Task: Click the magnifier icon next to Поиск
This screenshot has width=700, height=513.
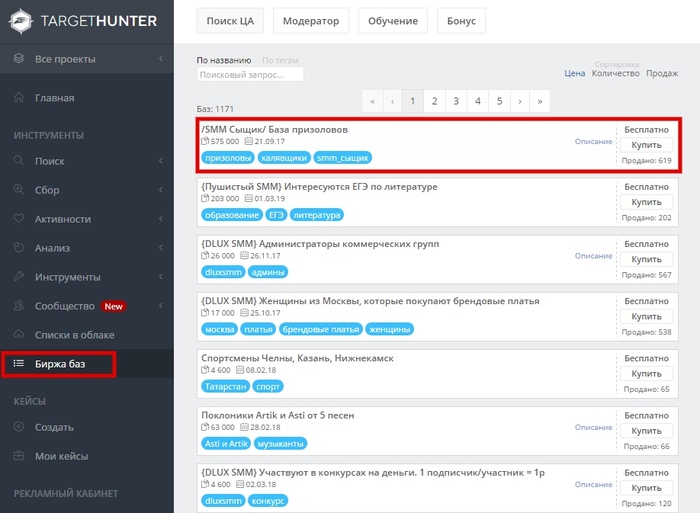Action: [x=18, y=160]
